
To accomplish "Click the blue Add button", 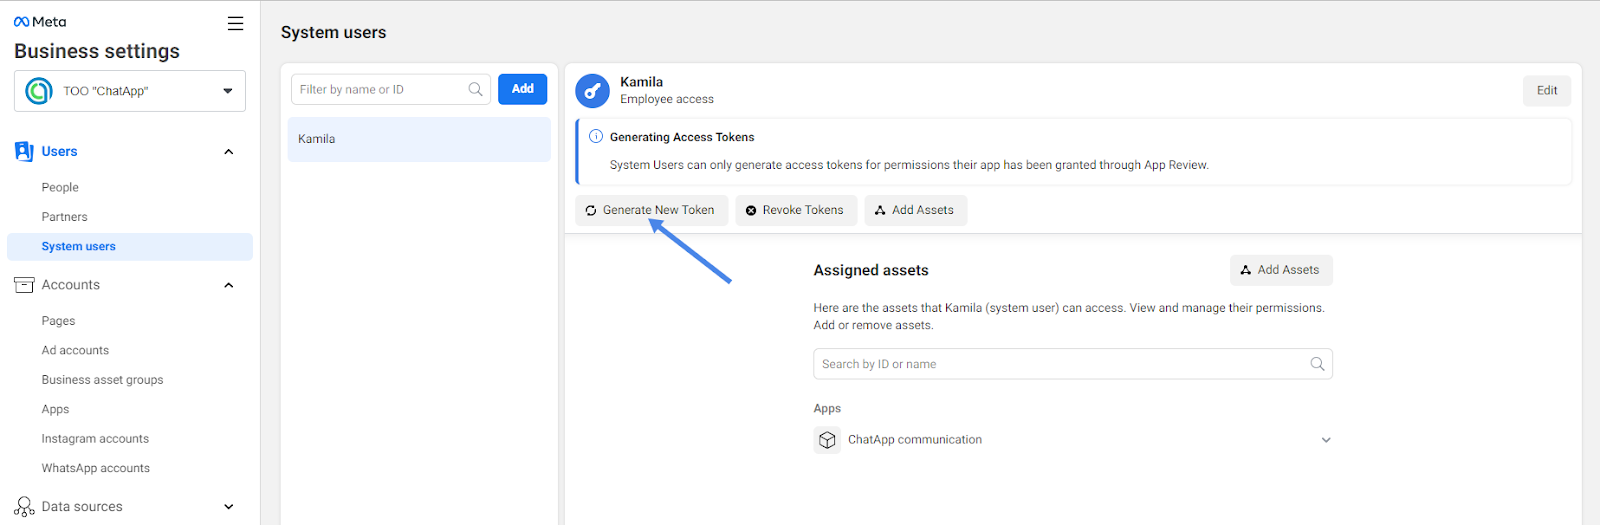I will [522, 89].
